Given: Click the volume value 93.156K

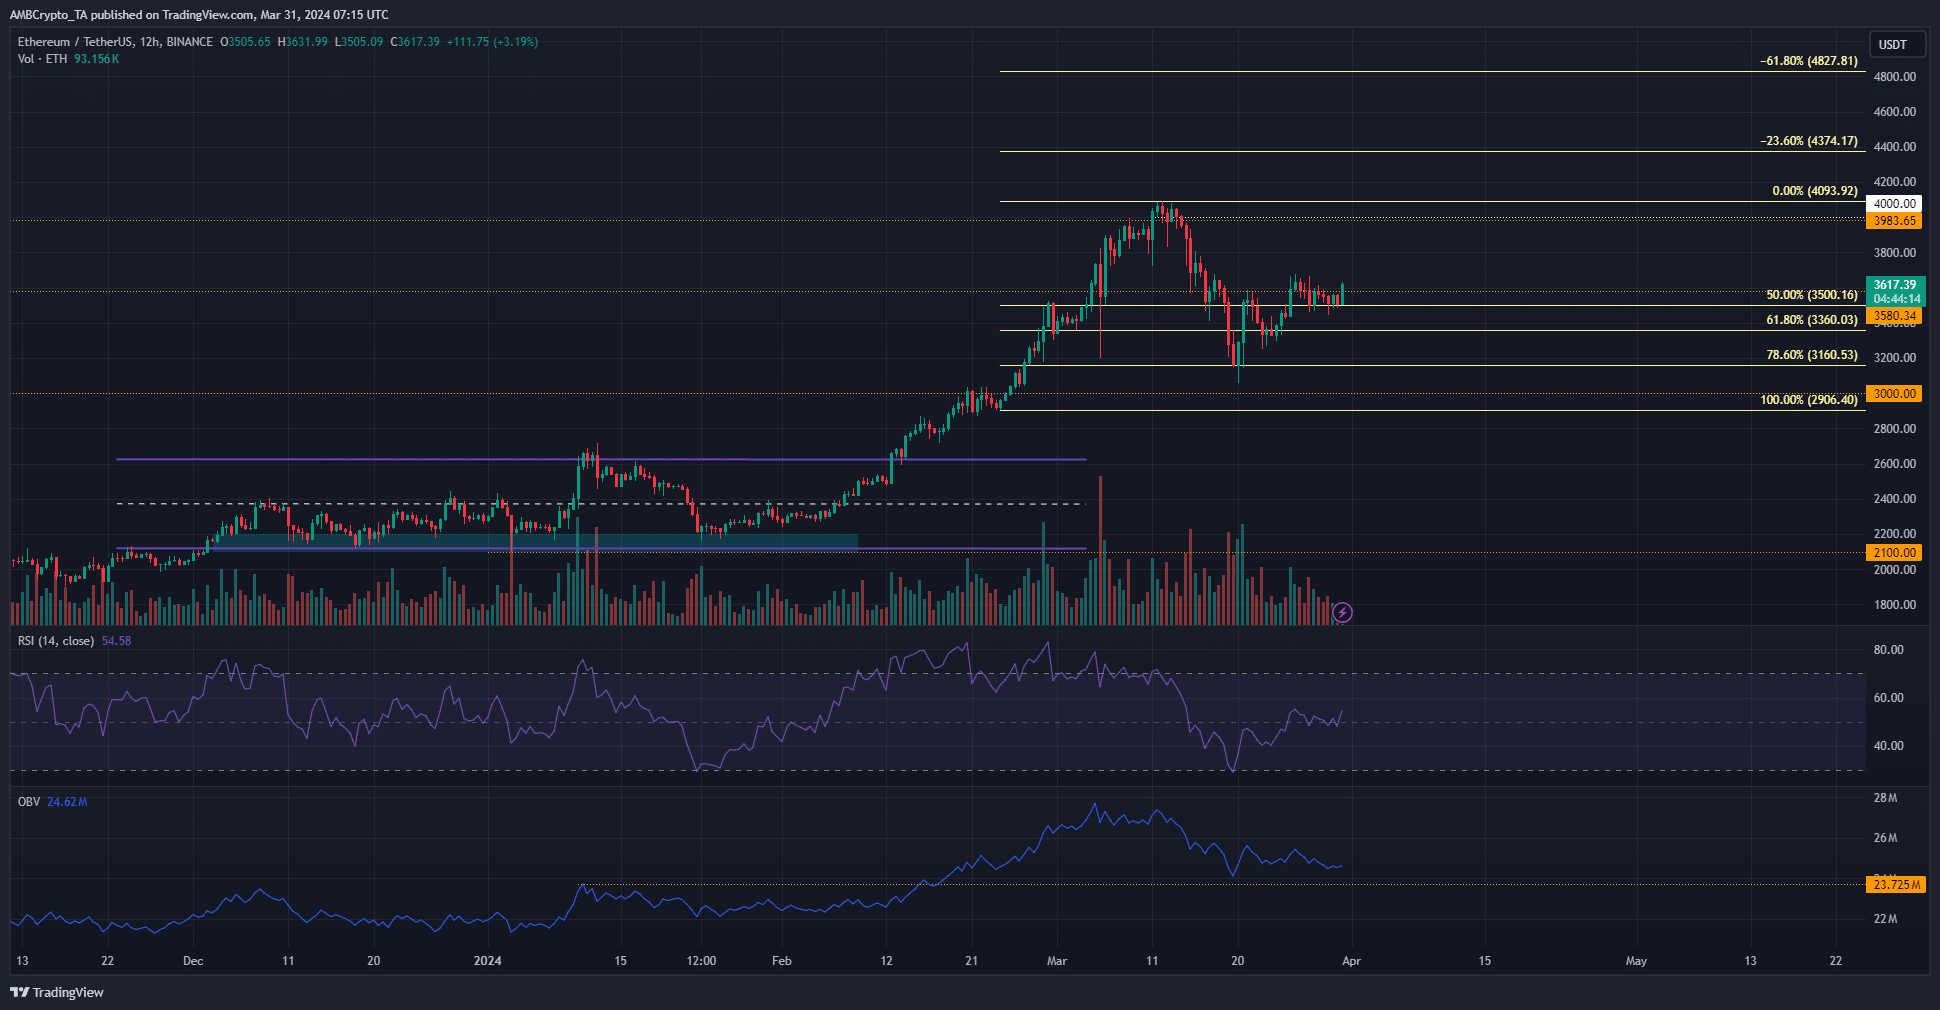Looking at the screenshot, I should point(96,59).
